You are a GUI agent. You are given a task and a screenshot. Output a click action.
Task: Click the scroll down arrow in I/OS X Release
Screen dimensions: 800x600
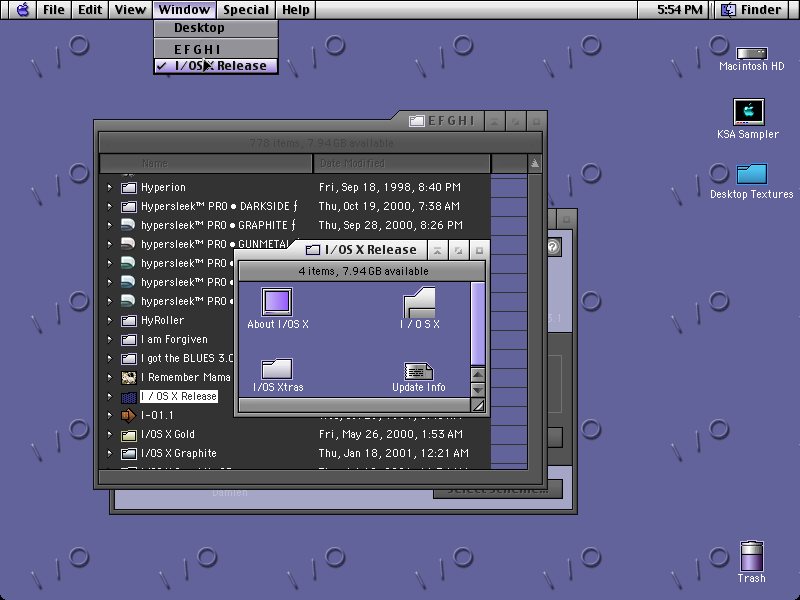pyautogui.click(x=478, y=390)
